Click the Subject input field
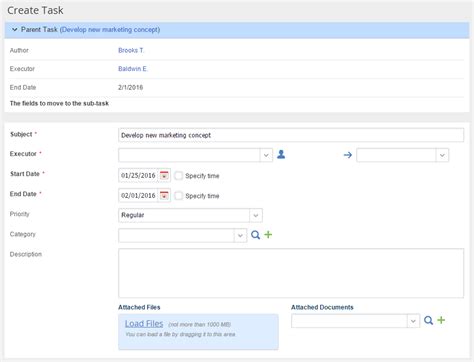 tap(291, 135)
